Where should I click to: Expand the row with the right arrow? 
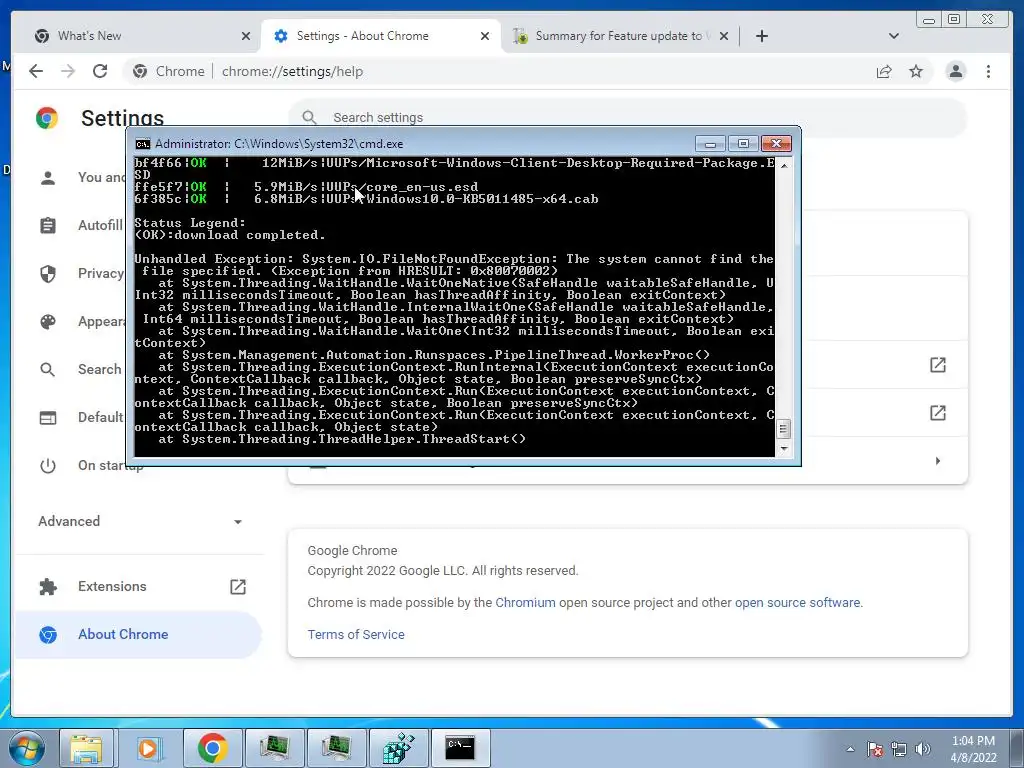(x=938, y=460)
